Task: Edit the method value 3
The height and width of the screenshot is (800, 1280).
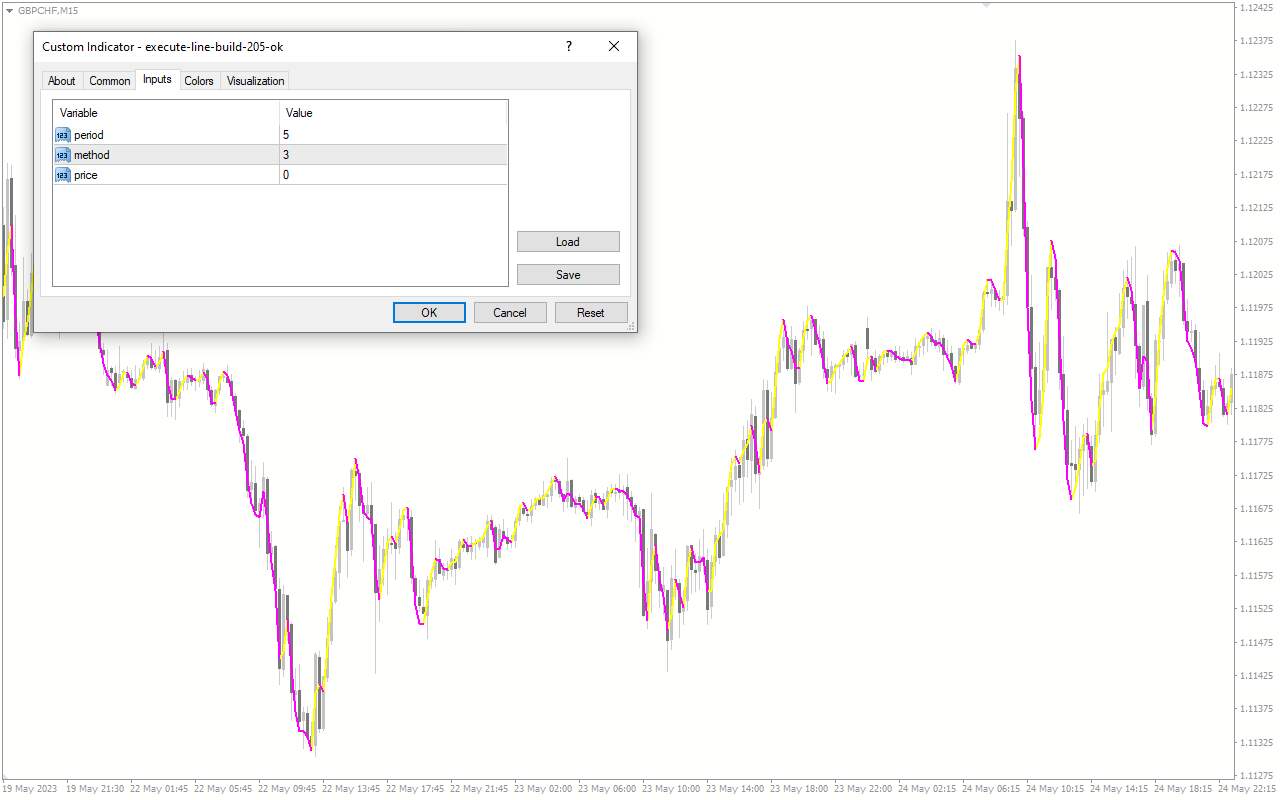Action: point(393,155)
